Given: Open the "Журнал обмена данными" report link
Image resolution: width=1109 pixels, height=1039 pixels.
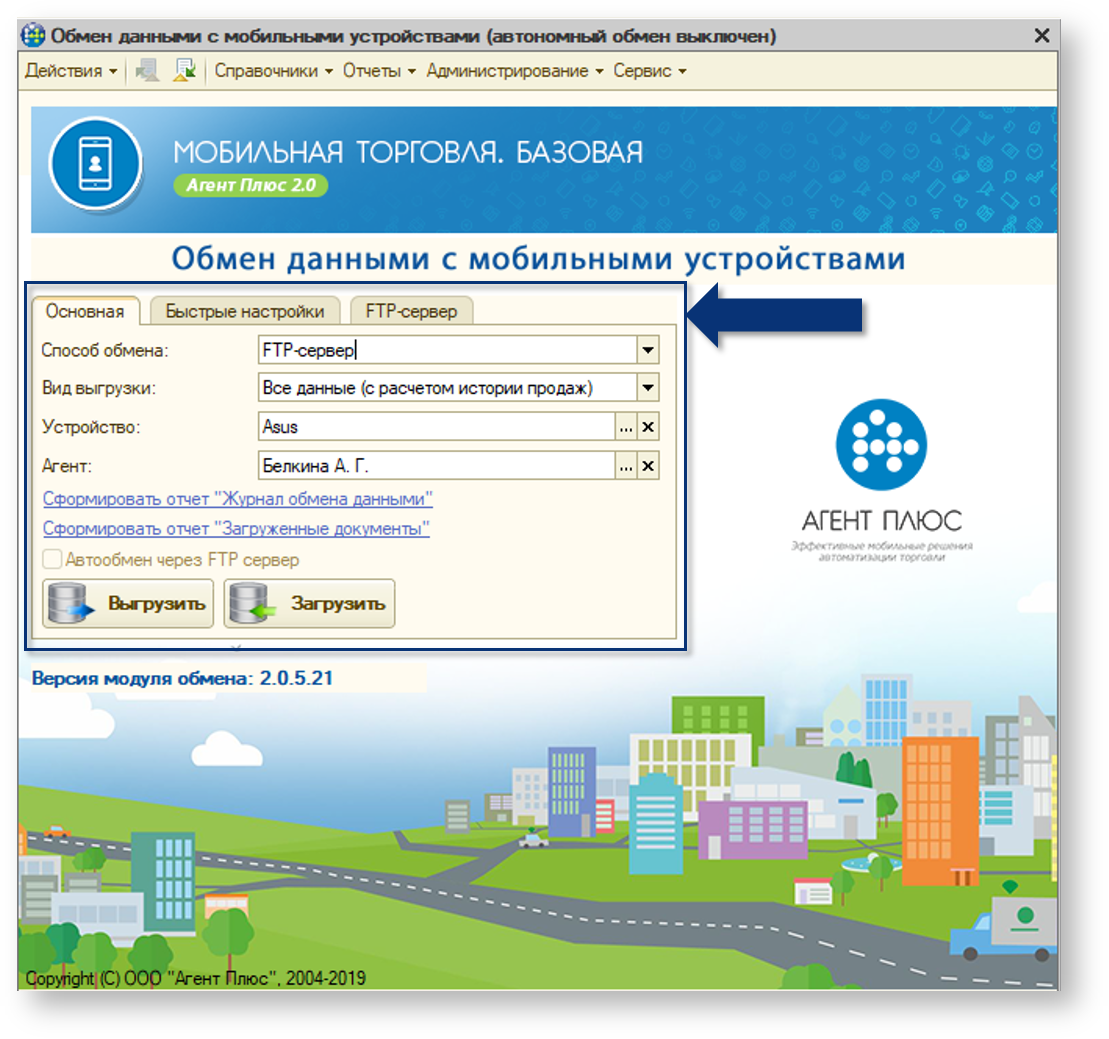Looking at the screenshot, I should (238, 499).
